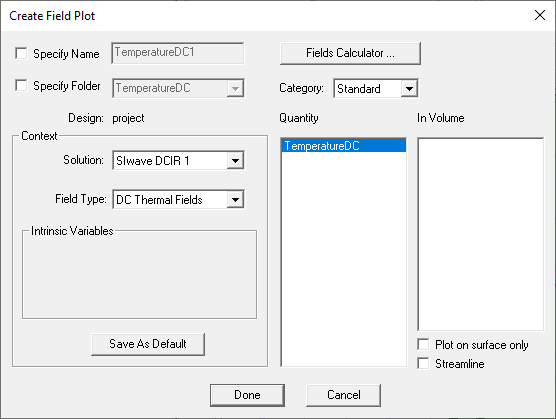Select TemperatureDC in Quantity list

(x=344, y=146)
